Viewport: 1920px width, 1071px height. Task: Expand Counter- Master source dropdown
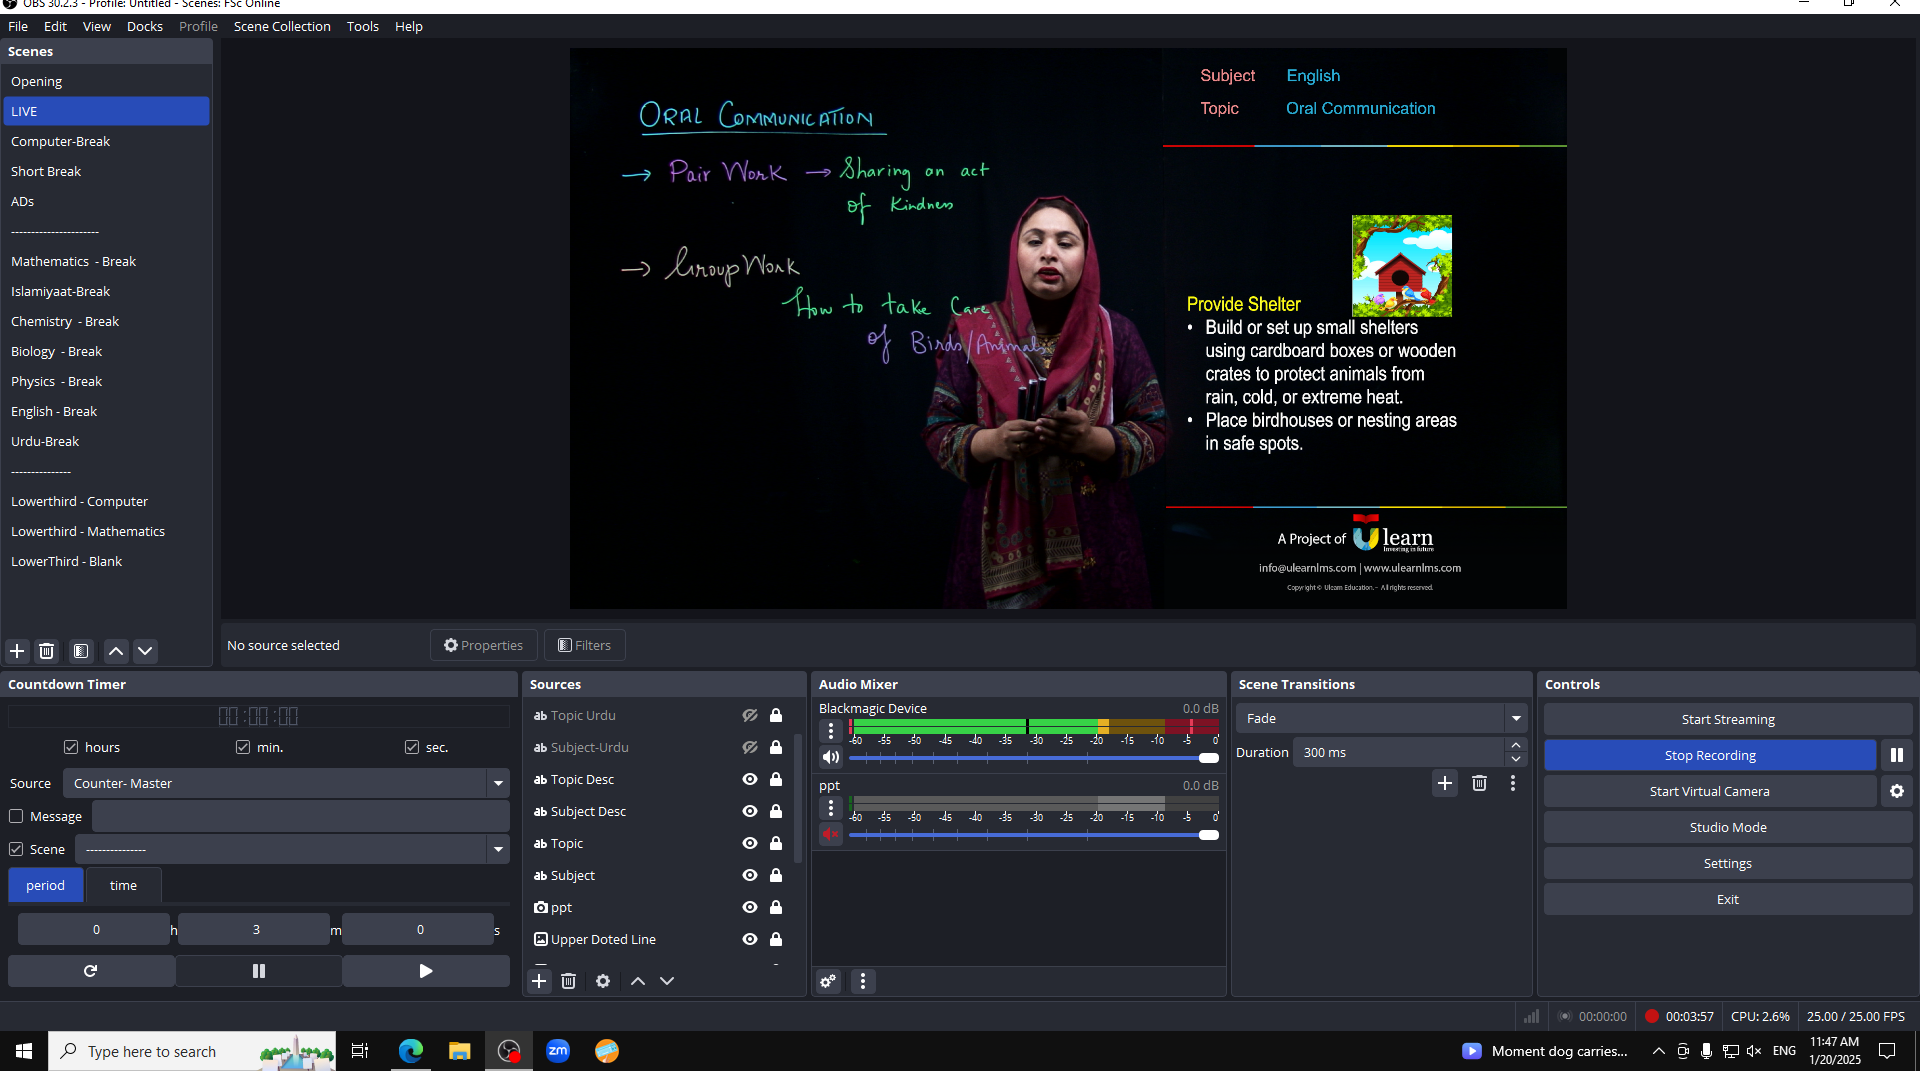coord(498,783)
